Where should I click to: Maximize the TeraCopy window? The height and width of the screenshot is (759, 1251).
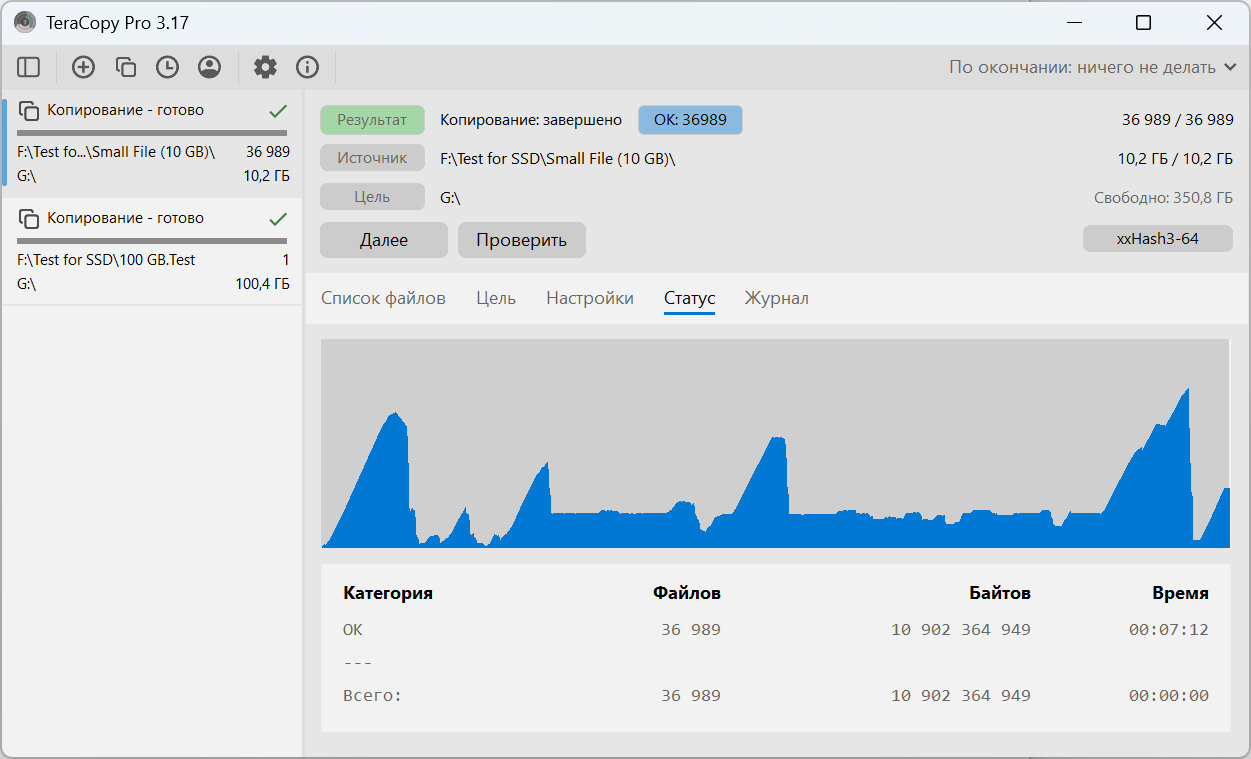pyautogui.click(x=1144, y=22)
